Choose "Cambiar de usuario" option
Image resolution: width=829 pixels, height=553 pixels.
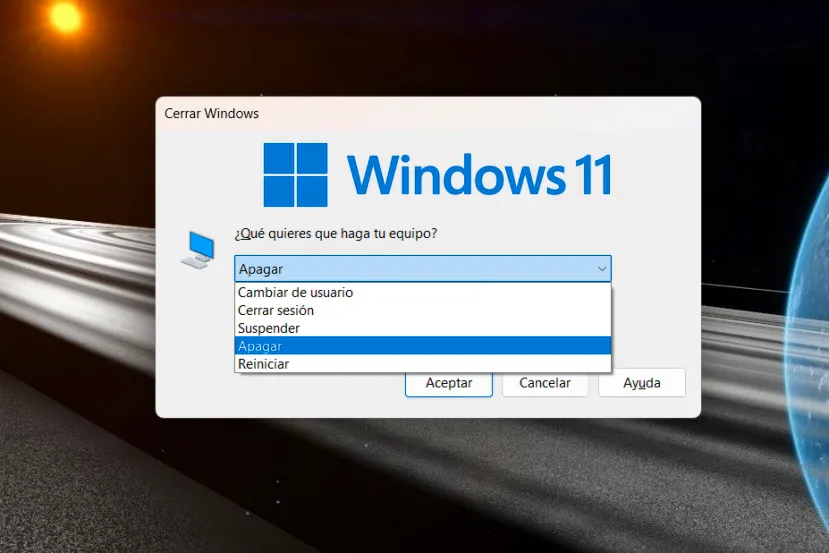tap(422, 292)
